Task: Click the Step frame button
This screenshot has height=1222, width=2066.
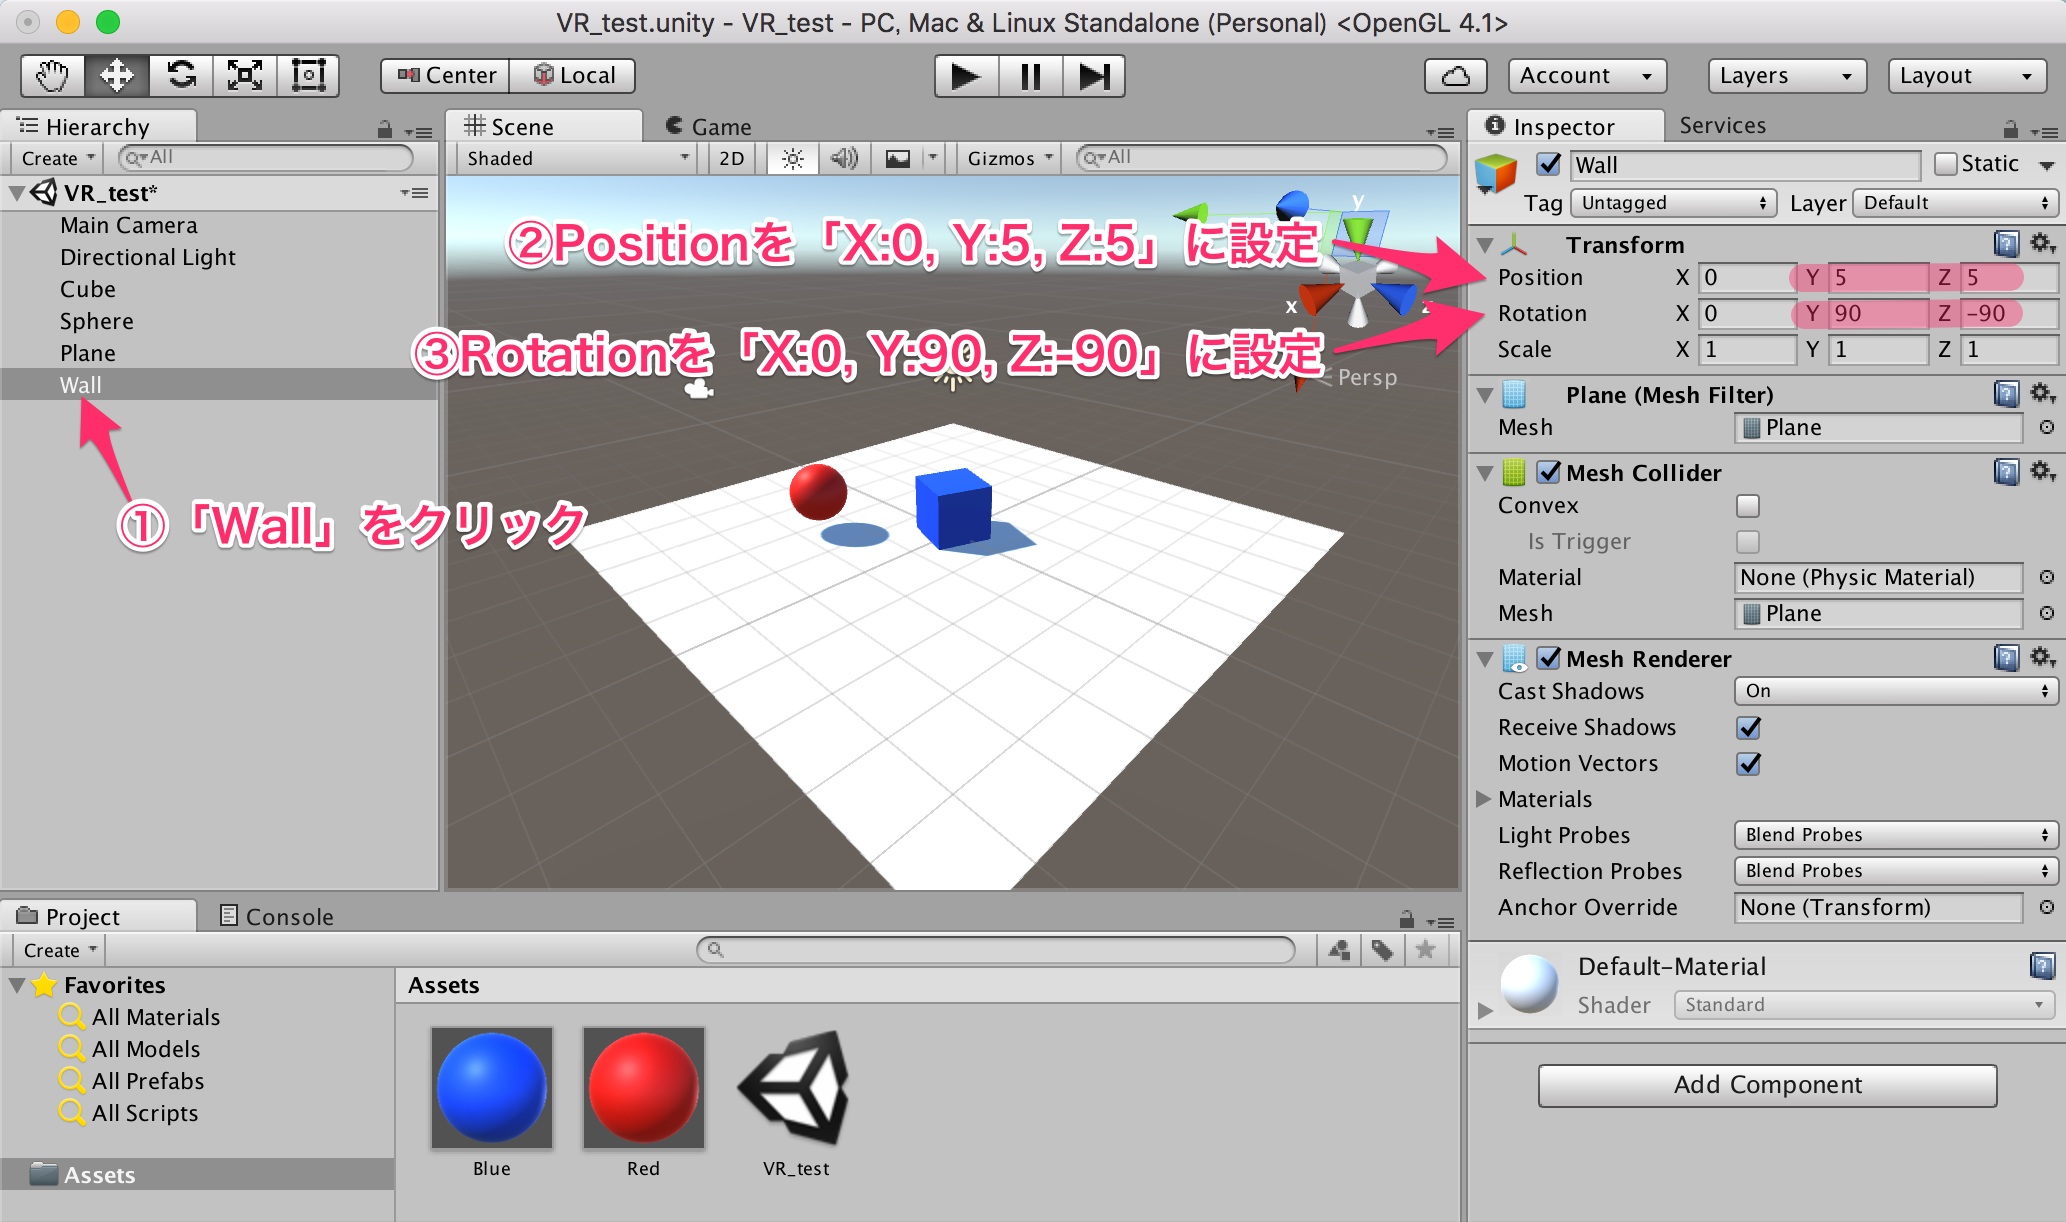Action: 1093,76
